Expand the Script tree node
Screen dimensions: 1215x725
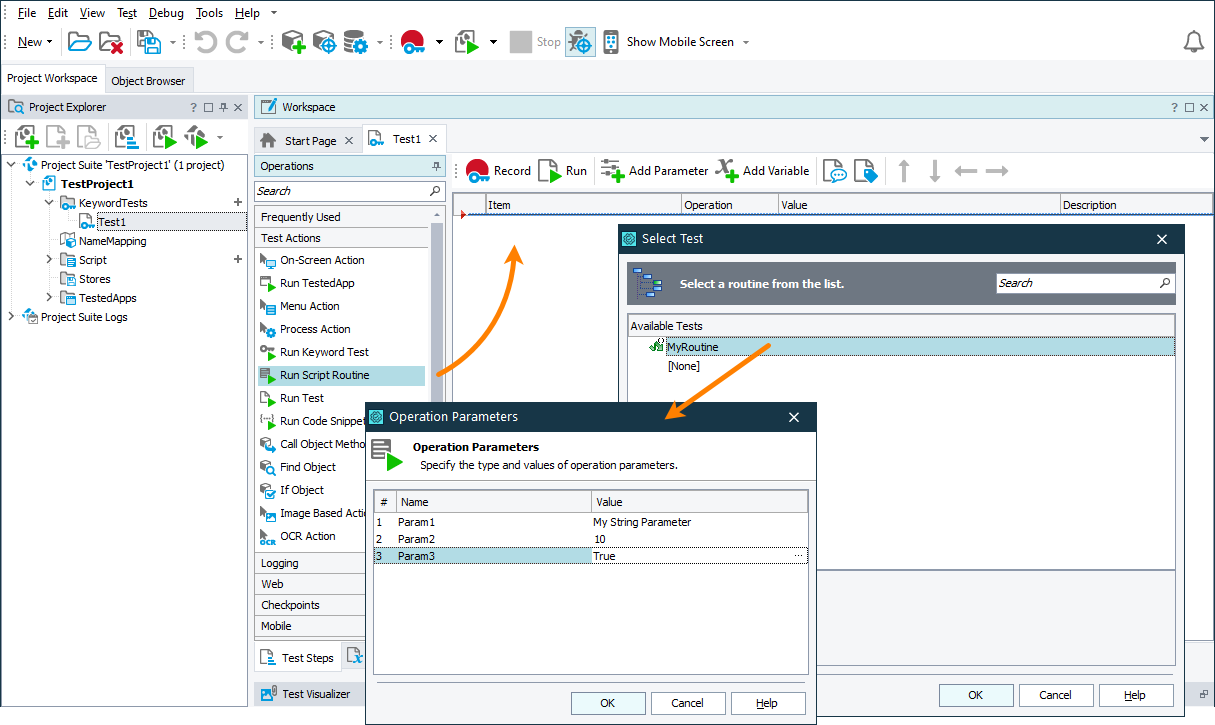tap(50, 260)
